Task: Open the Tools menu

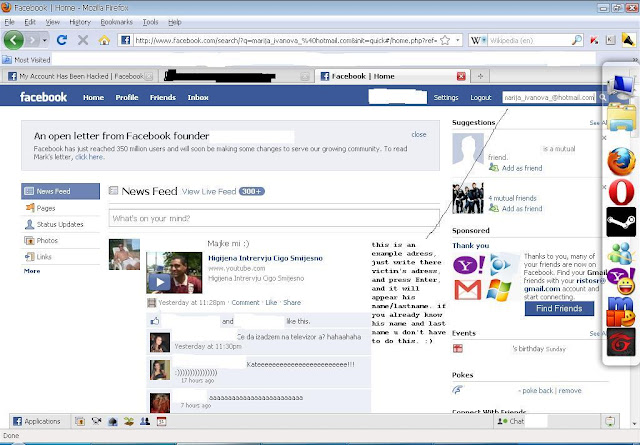Action: pyautogui.click(x=150, y=22)
